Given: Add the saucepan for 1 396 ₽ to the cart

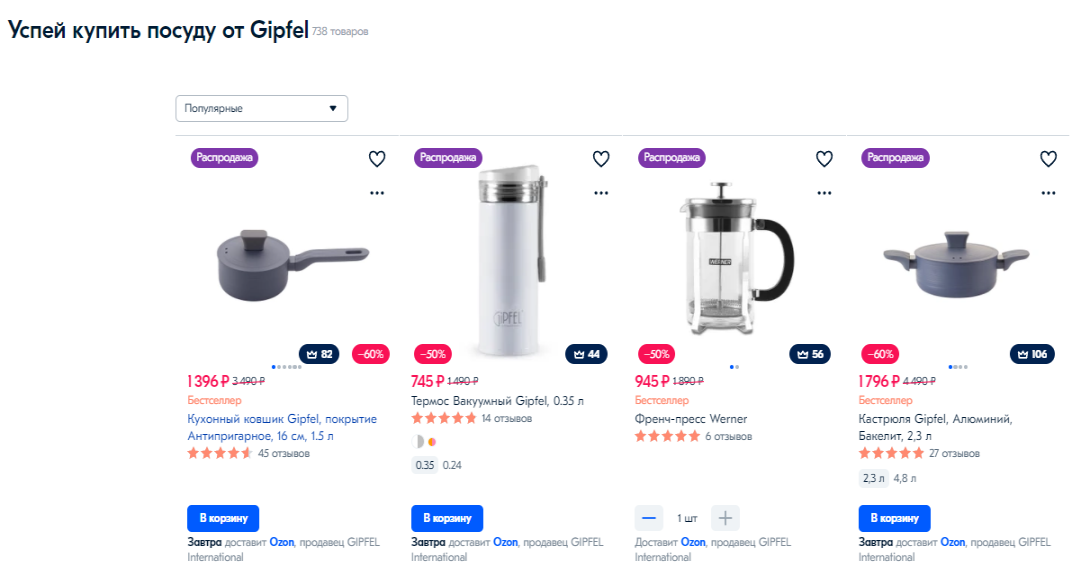Looking at the screenshot, I should 223,519.
